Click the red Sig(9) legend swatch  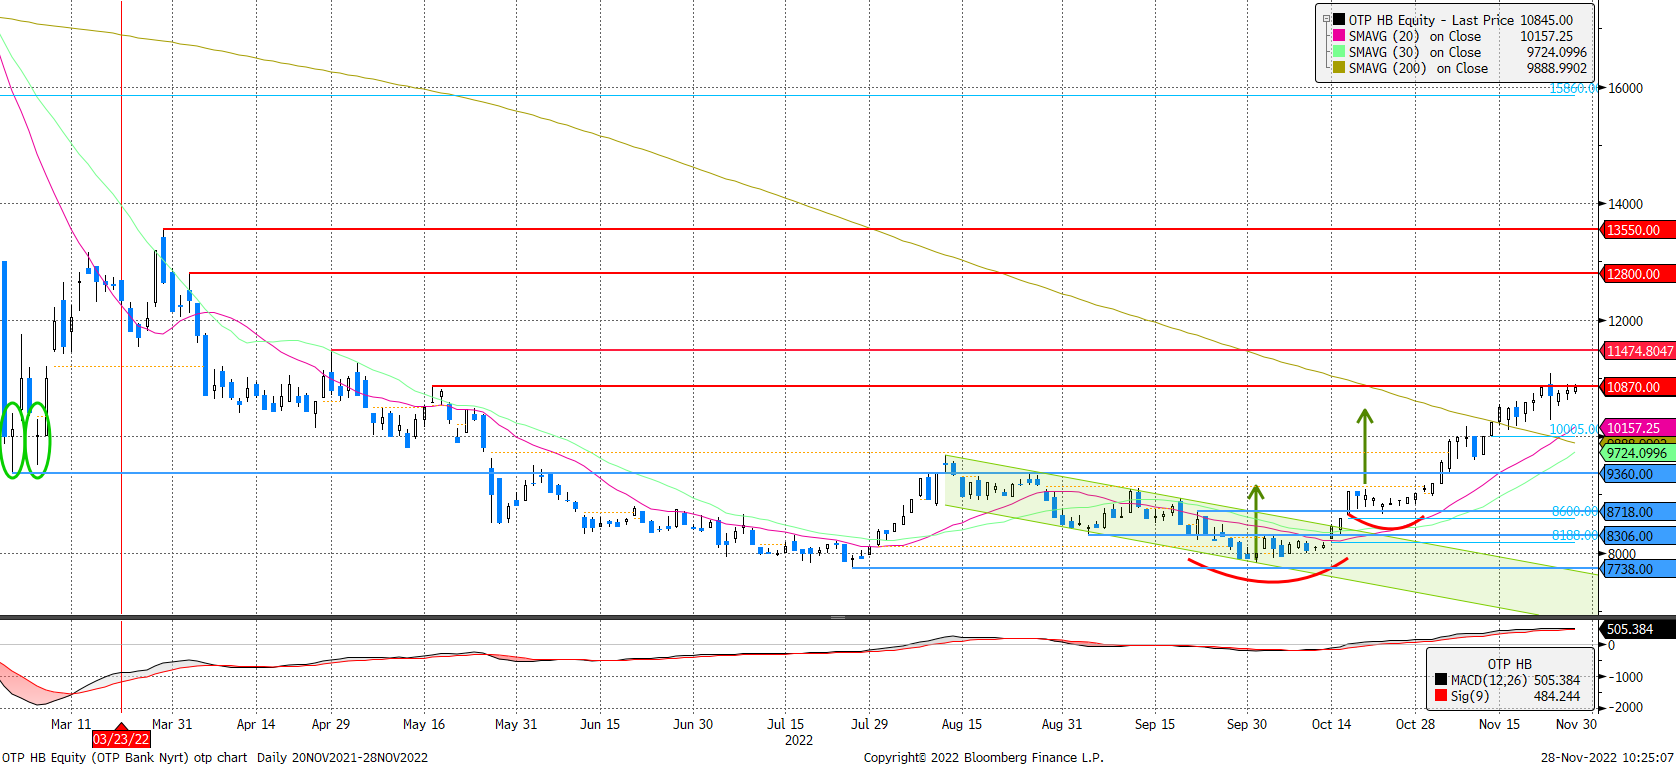pos(1441,696)
